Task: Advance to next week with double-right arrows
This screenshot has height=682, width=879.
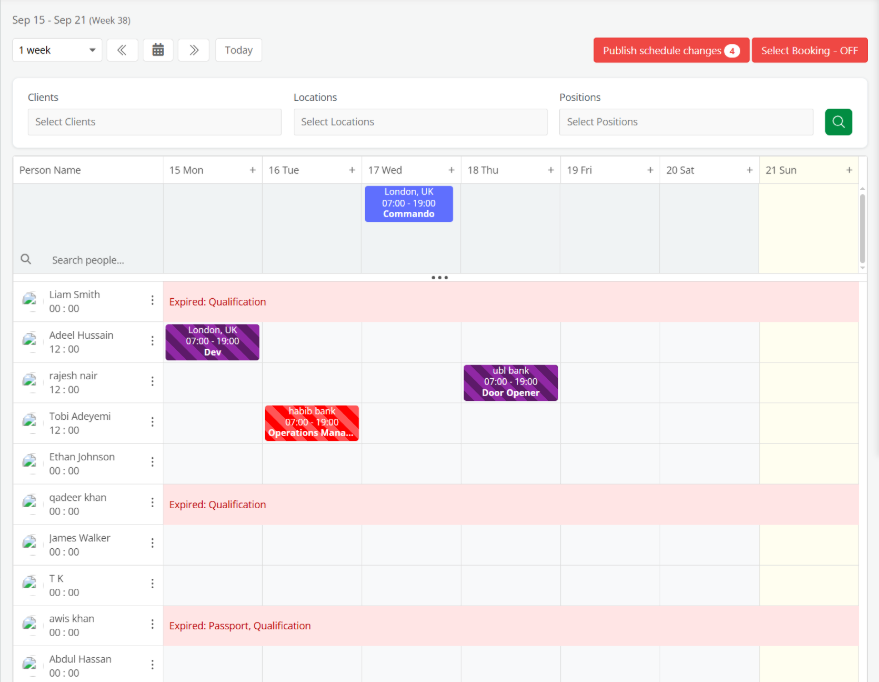Action: tap(193, 50)
